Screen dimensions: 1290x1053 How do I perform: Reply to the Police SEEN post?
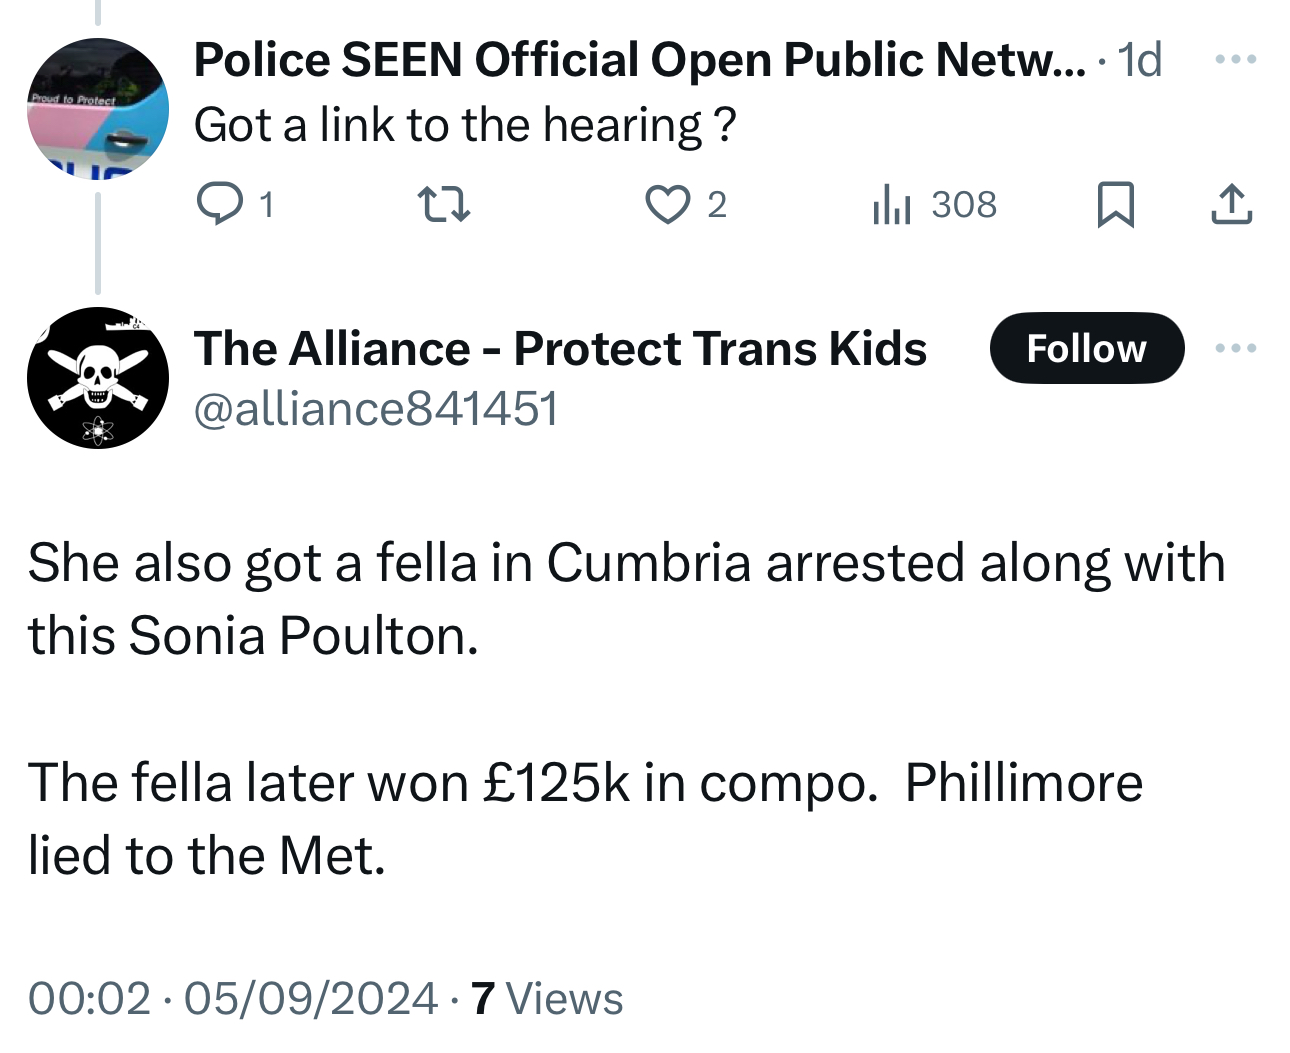point(220,204)
